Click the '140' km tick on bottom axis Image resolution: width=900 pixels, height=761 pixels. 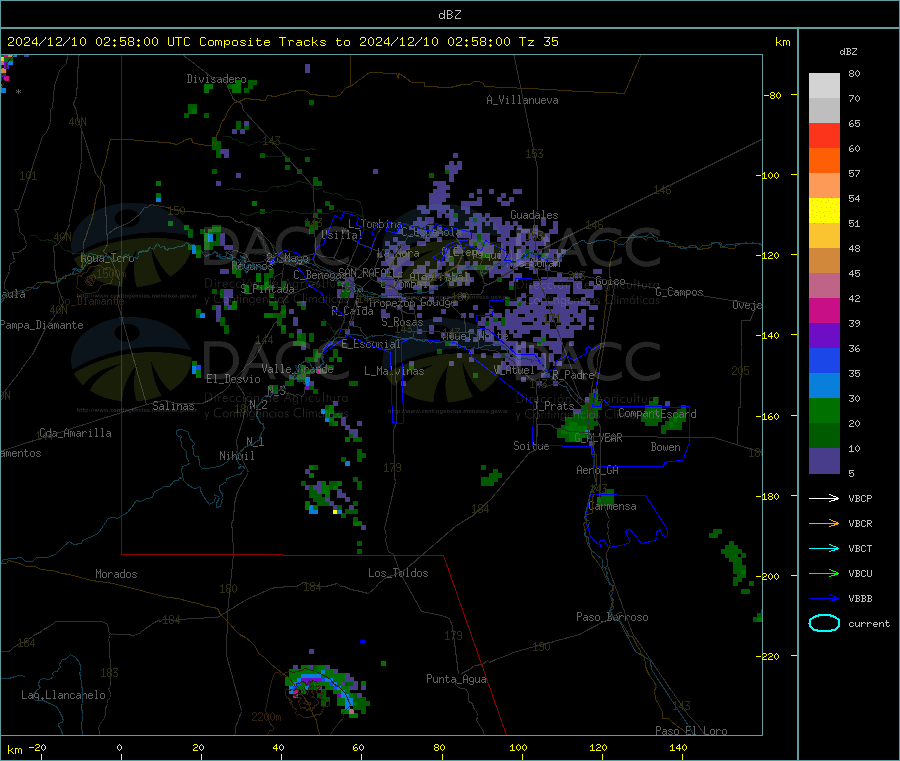pyautogui.click(x=678, y=747)
